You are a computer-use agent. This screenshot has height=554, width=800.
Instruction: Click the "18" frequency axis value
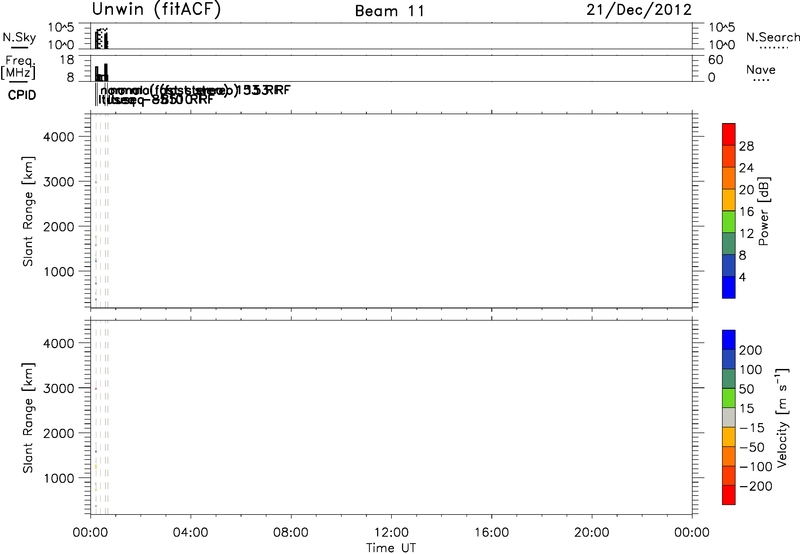(x=67, y=60)
